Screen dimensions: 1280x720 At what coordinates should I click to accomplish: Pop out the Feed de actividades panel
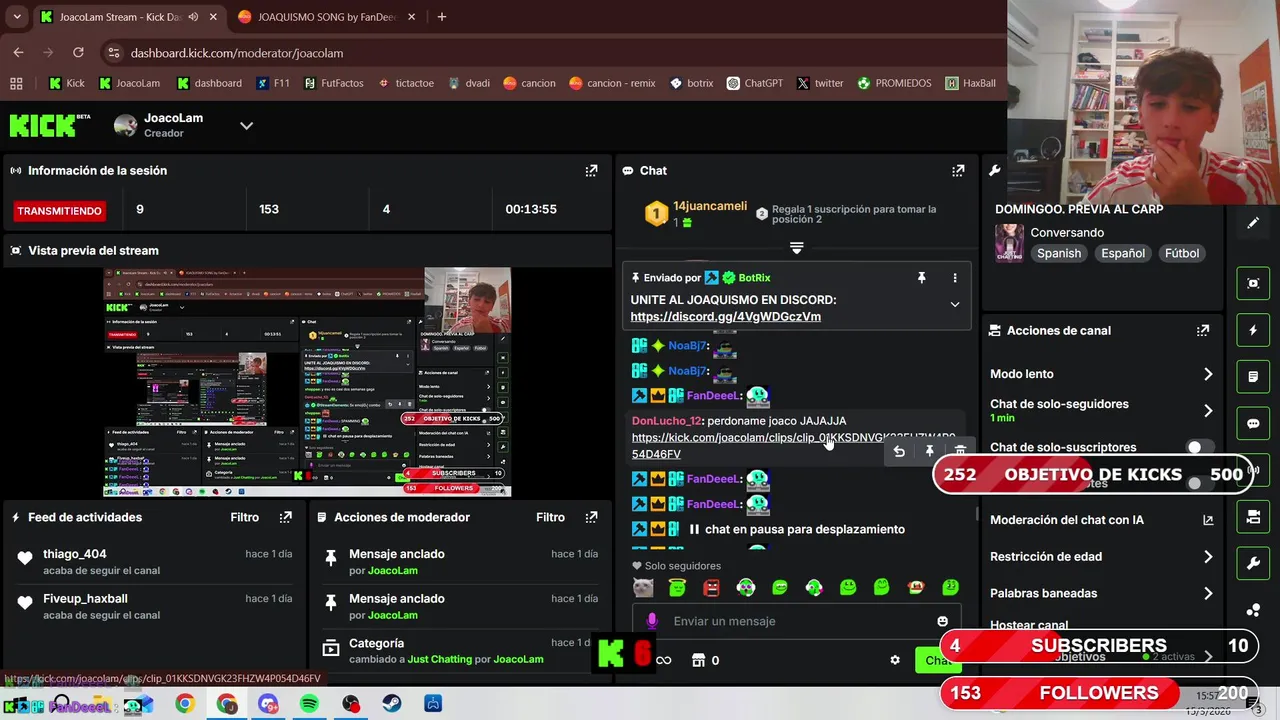click(x=286, y=517)
